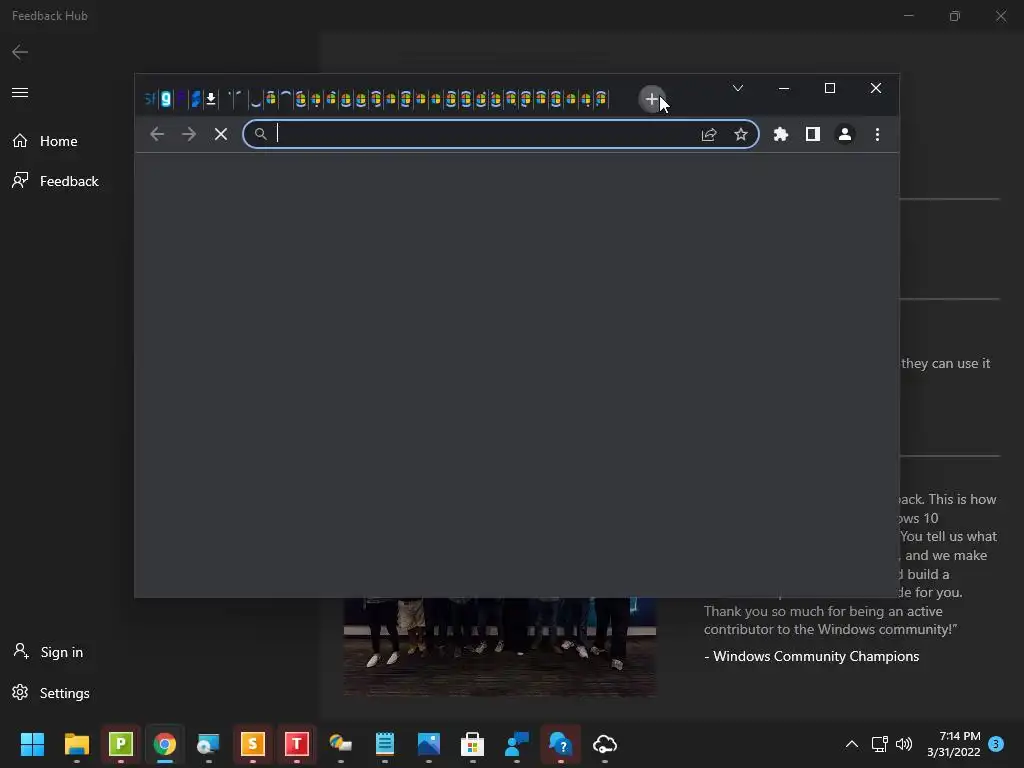Go back in Chrome browser

[x=157, y=135]
